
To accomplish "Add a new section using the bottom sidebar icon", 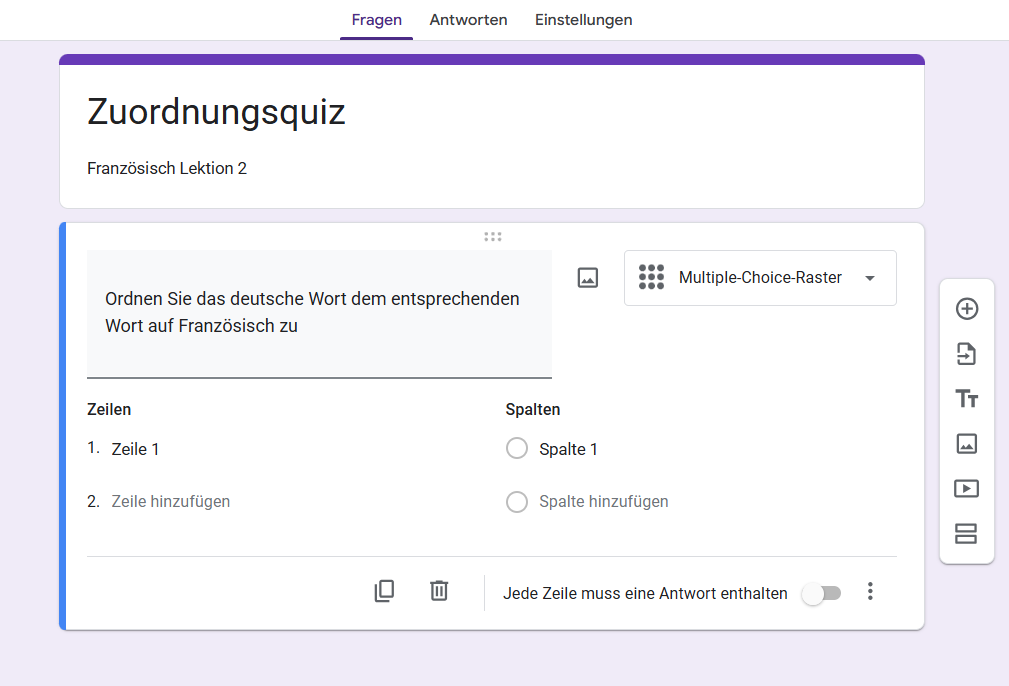I will pyautogui.click(x=966, y=534).
